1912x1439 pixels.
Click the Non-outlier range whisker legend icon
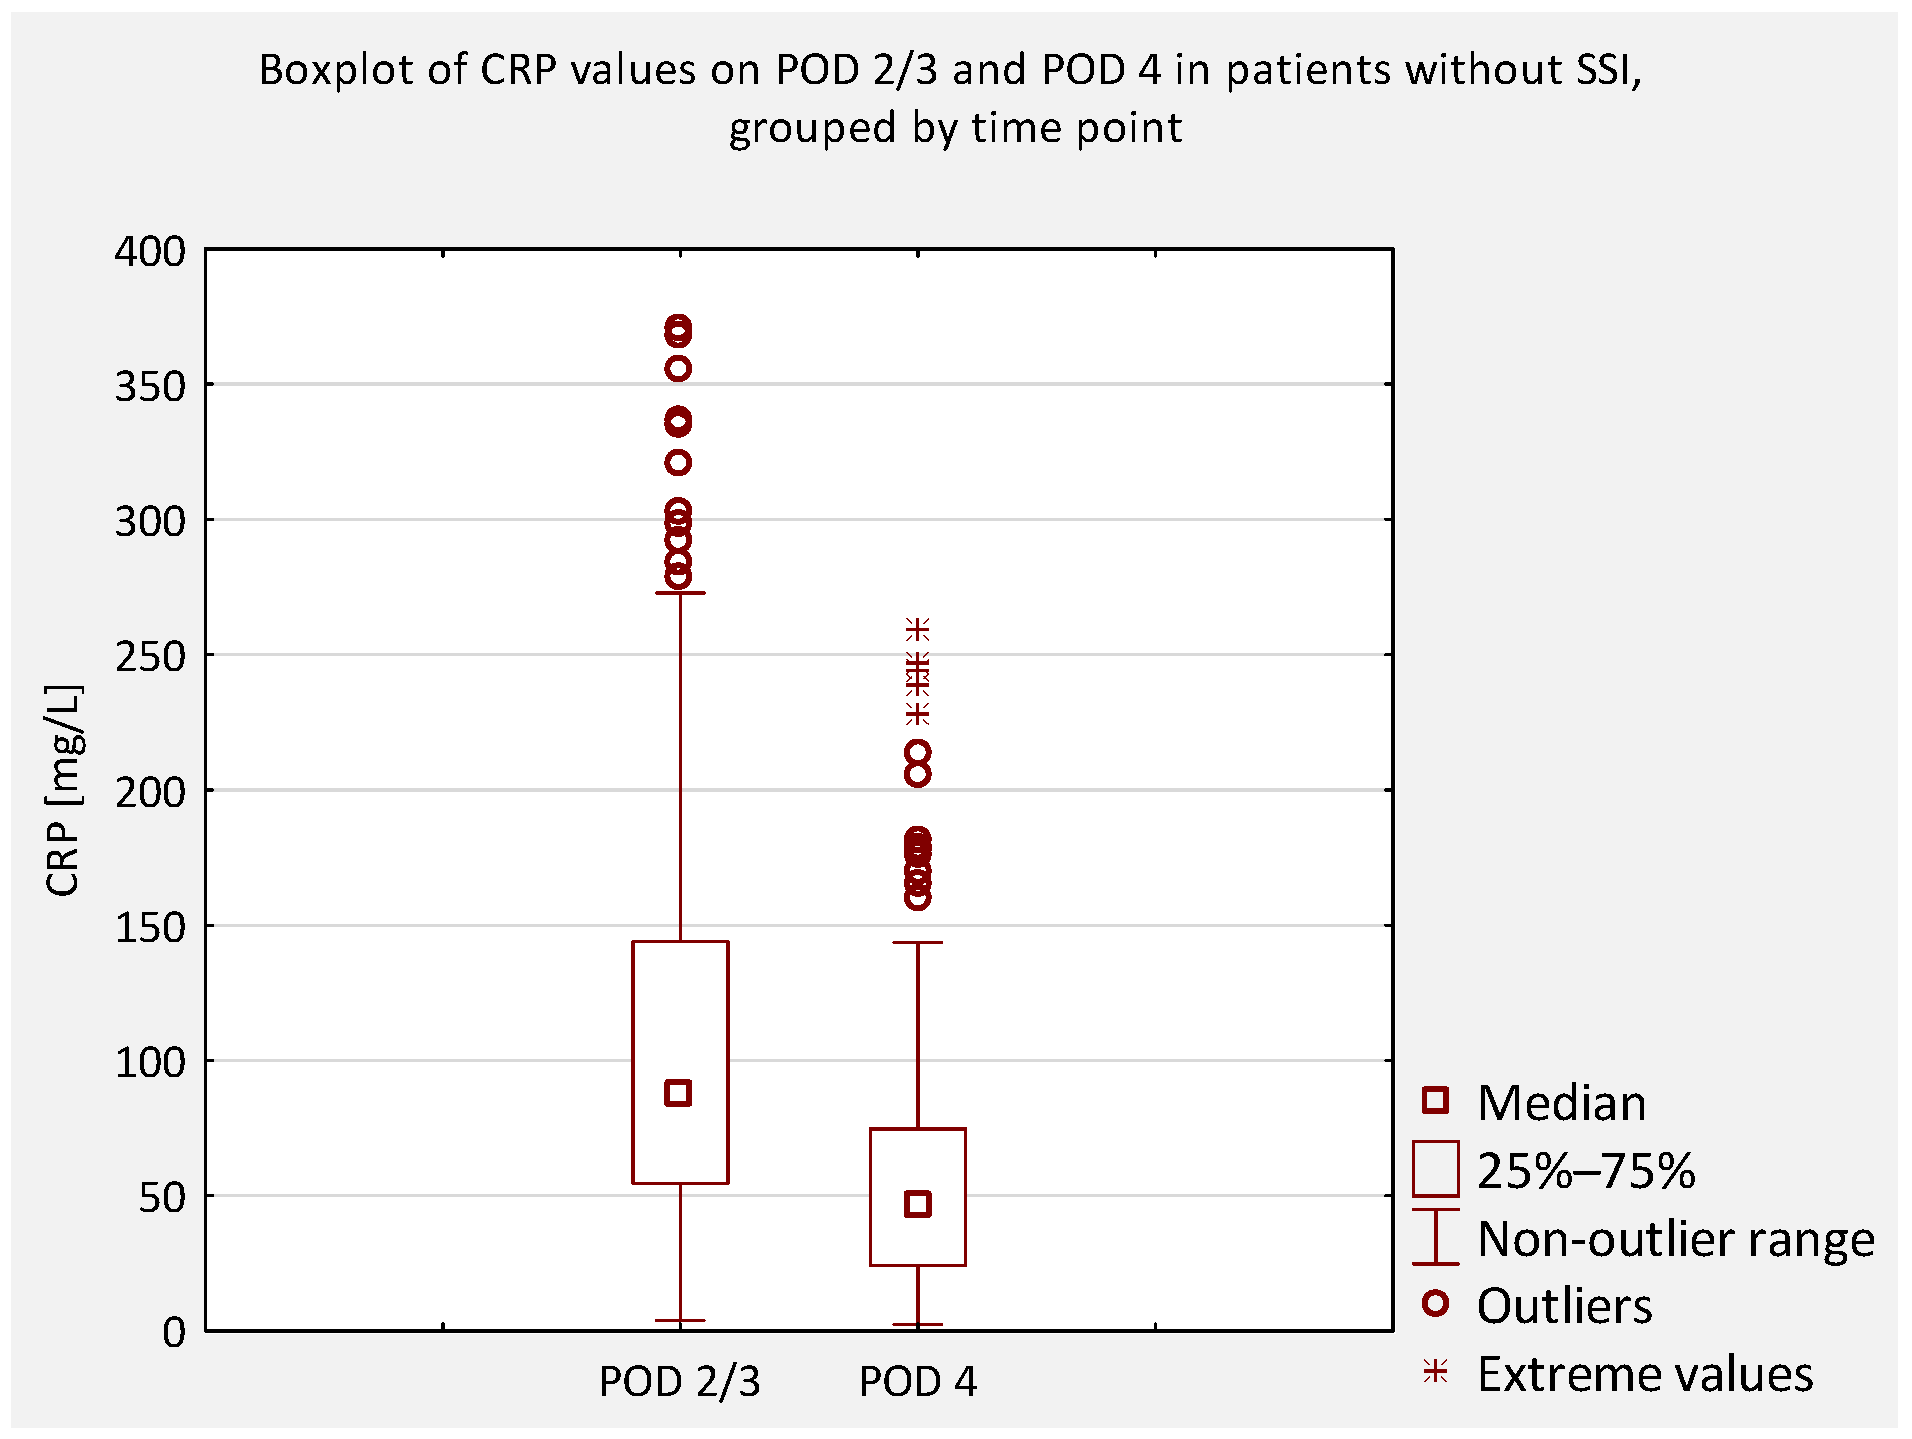coord(1435,1237)
